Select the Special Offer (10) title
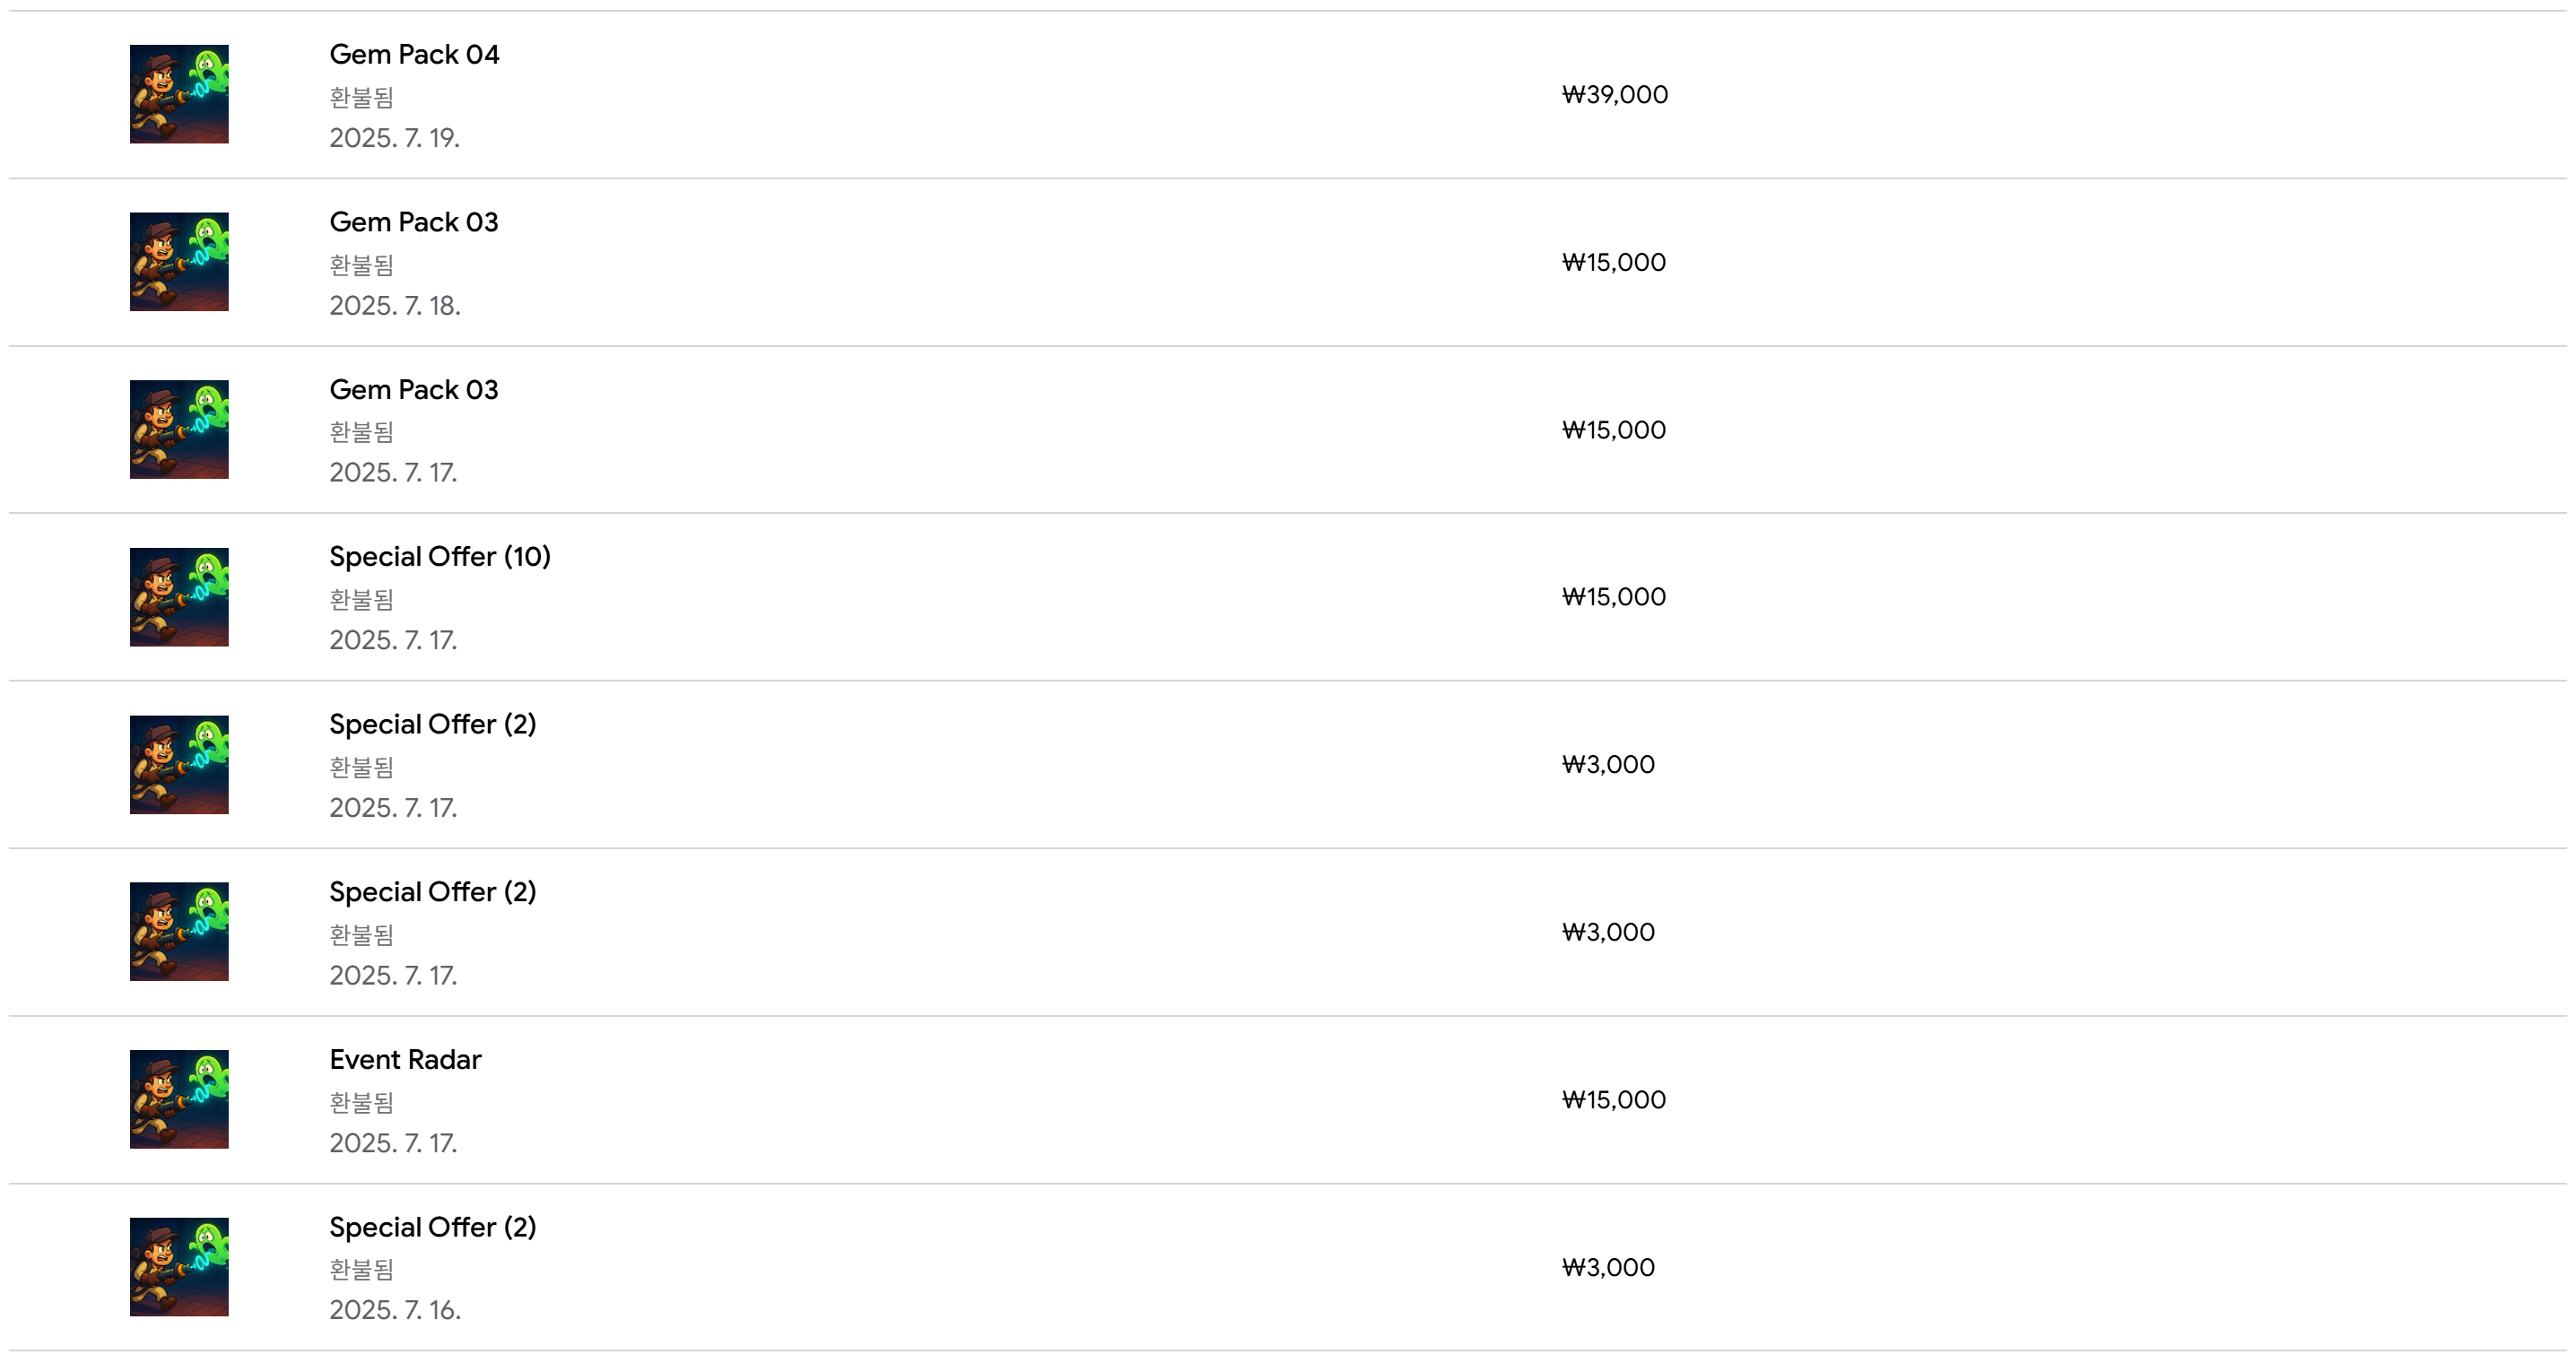This screenshot has width=2576, height=1363. tap(440, 557)
